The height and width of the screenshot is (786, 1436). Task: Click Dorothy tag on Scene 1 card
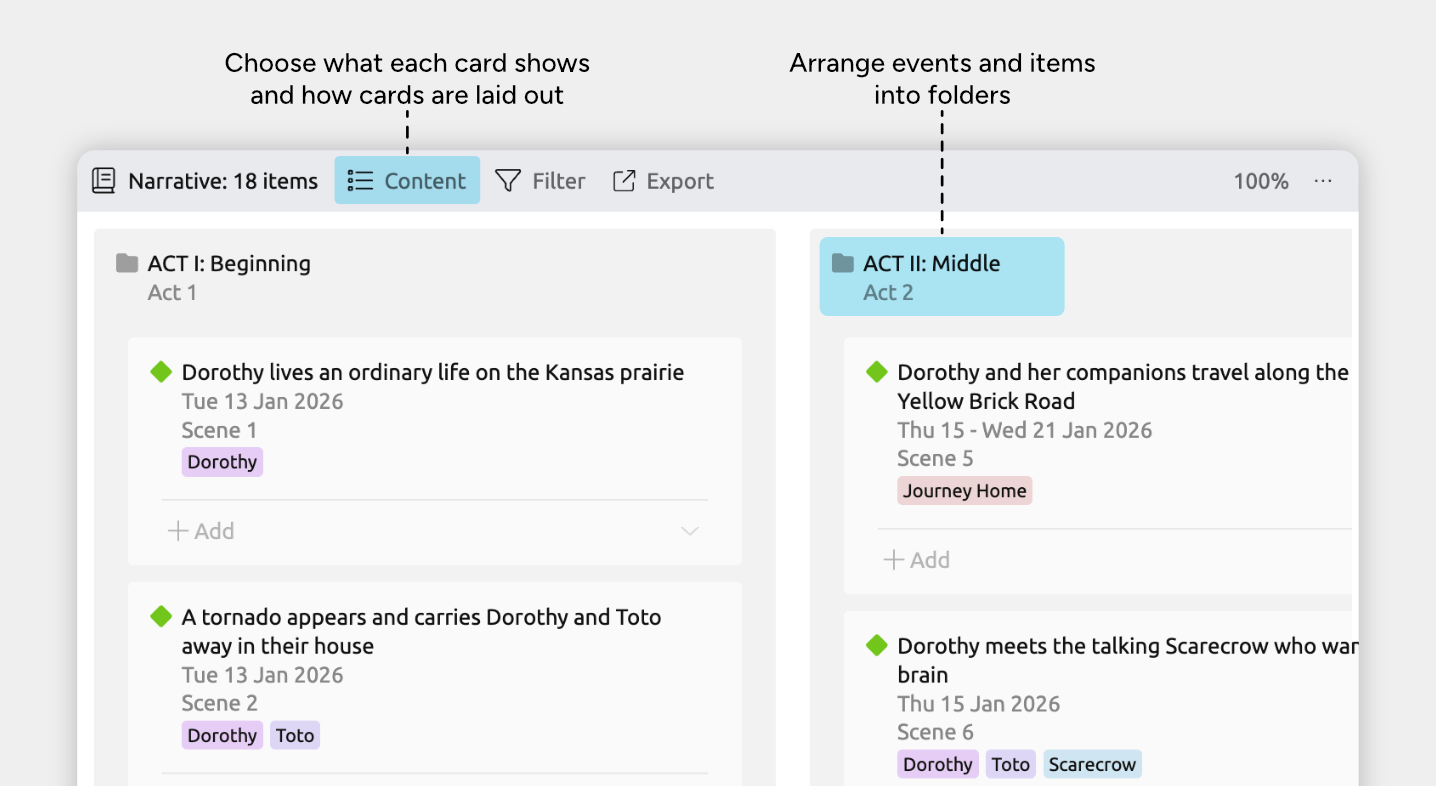pyautogui.click(x=222, y=461)
